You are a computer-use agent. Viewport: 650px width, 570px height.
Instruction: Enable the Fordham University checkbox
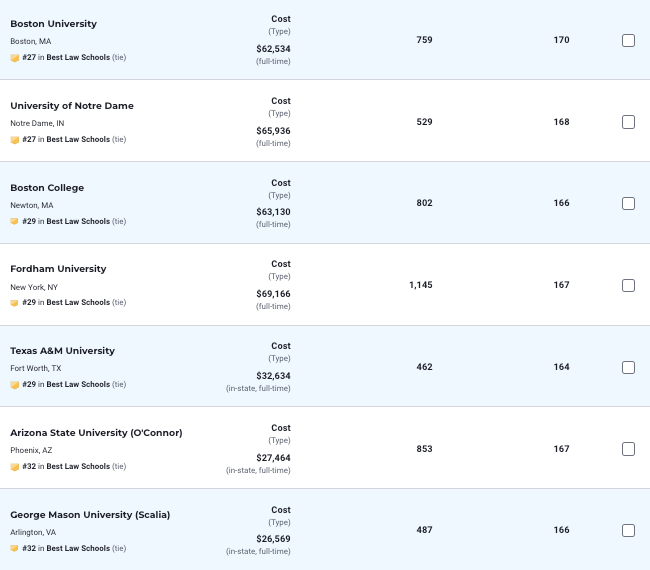click(x=628, y=285)
